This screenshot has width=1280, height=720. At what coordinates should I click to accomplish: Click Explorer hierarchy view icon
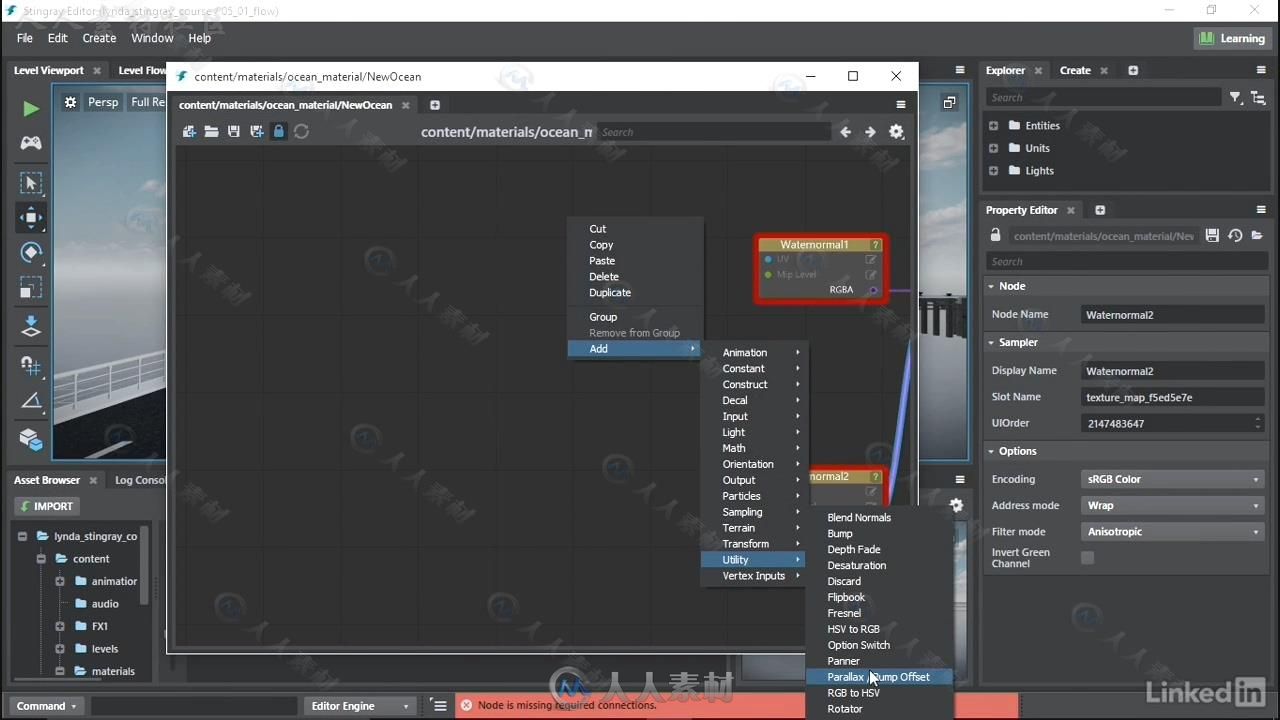1259,97
